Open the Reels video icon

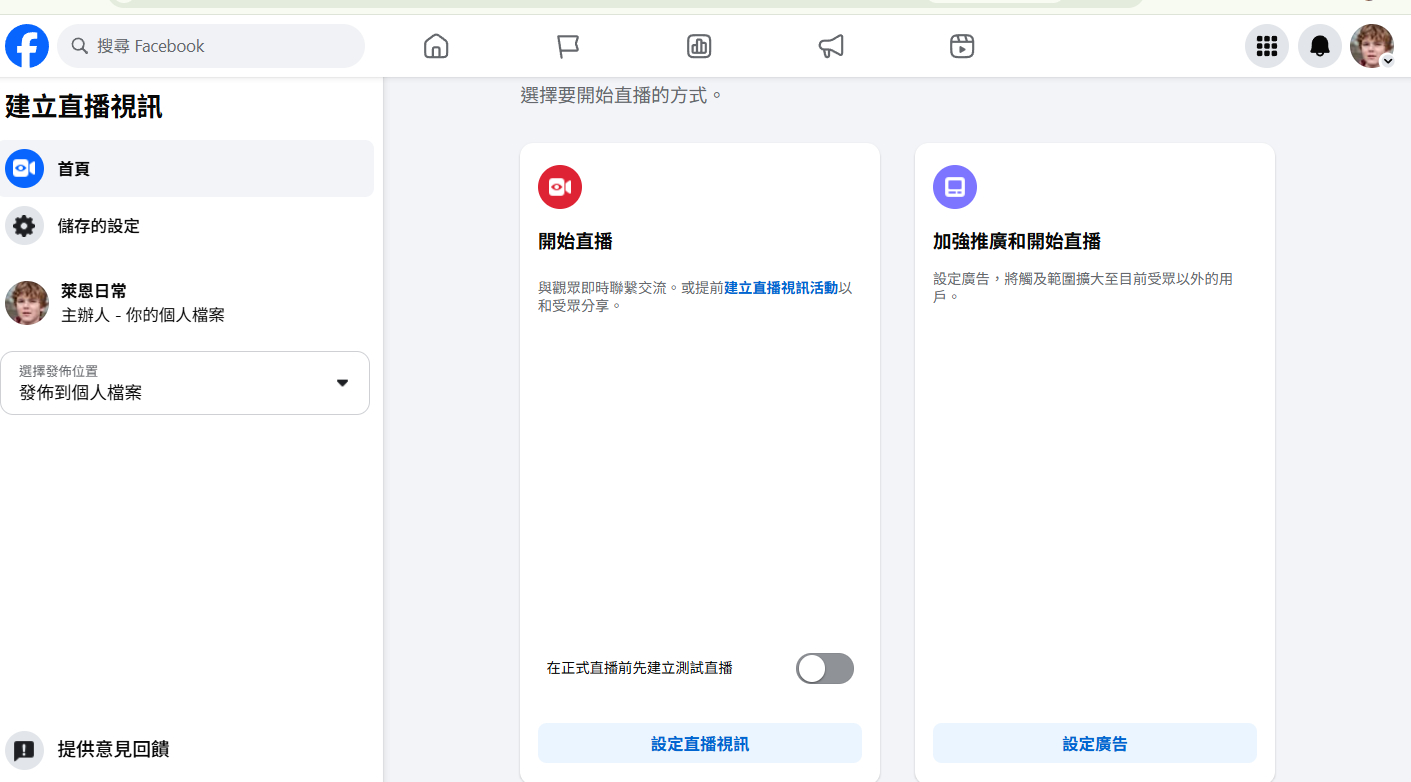(x=962, y=46)
